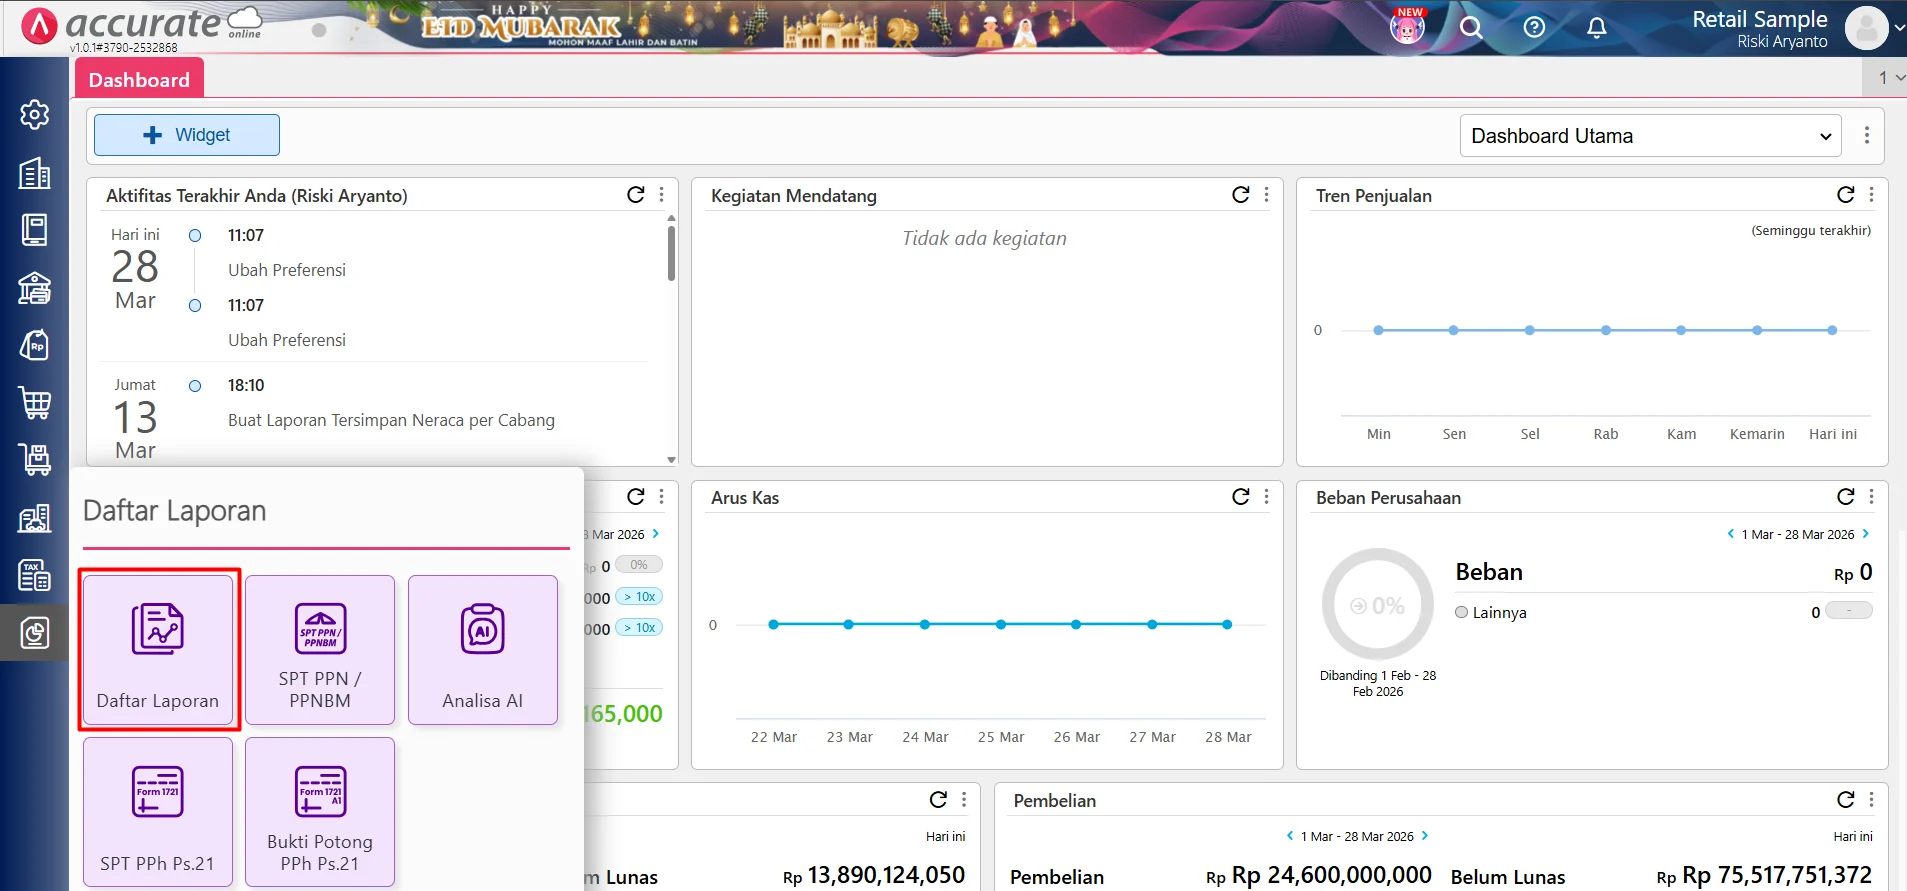
Task: Click Hari ini point on Tren Penjualan chart
Action: (1832, 330)
